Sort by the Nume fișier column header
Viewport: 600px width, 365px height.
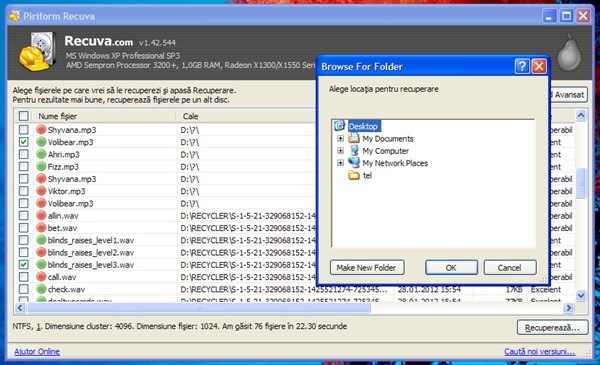[104, 116]
